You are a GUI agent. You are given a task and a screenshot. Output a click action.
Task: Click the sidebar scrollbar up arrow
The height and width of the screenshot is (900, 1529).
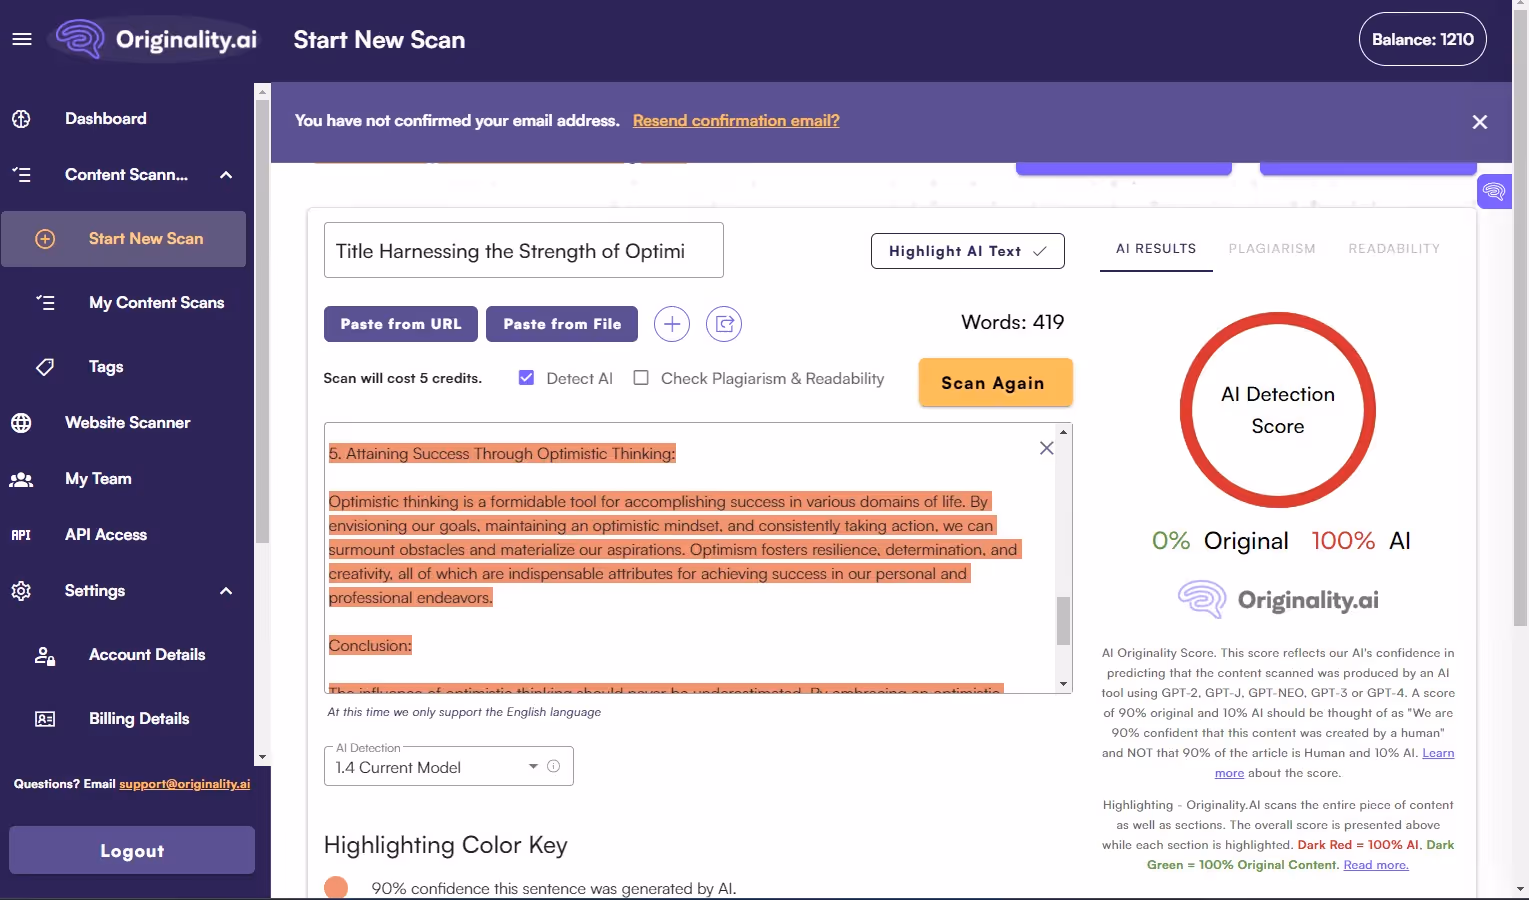point(262,92)
